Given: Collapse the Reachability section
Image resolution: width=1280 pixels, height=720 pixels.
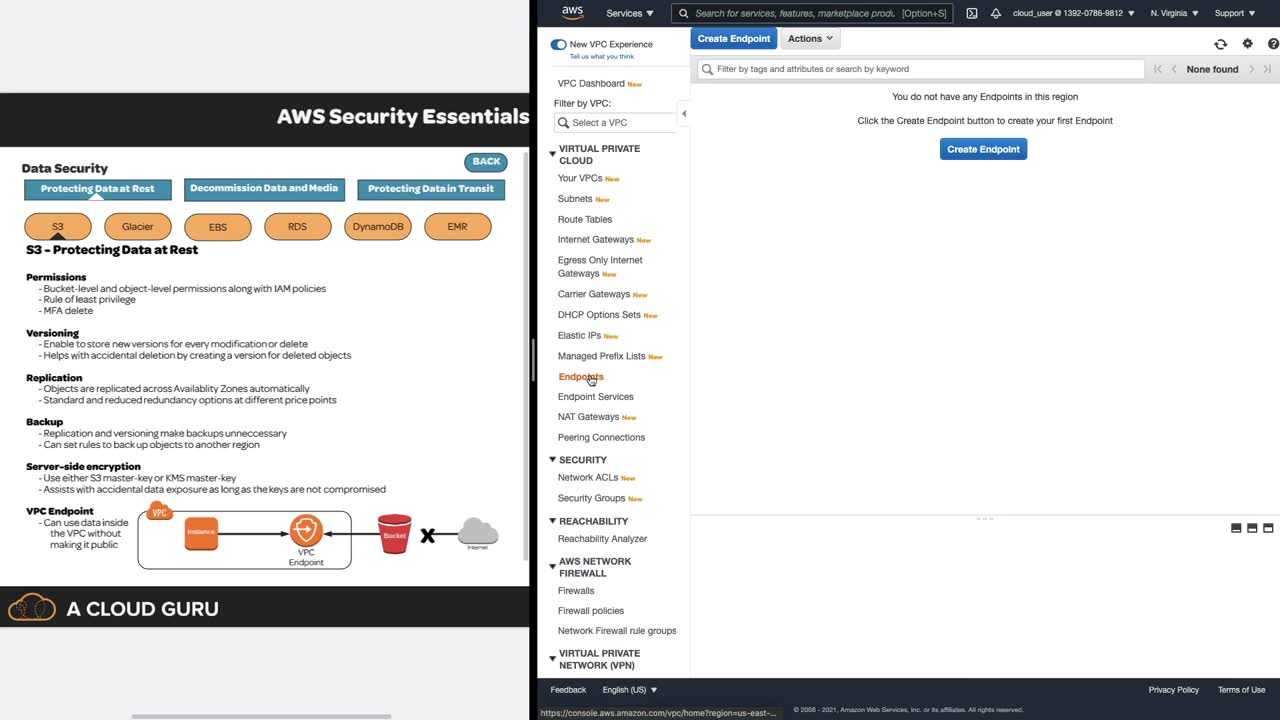Looking at the screenshot, I should [552, 521].
